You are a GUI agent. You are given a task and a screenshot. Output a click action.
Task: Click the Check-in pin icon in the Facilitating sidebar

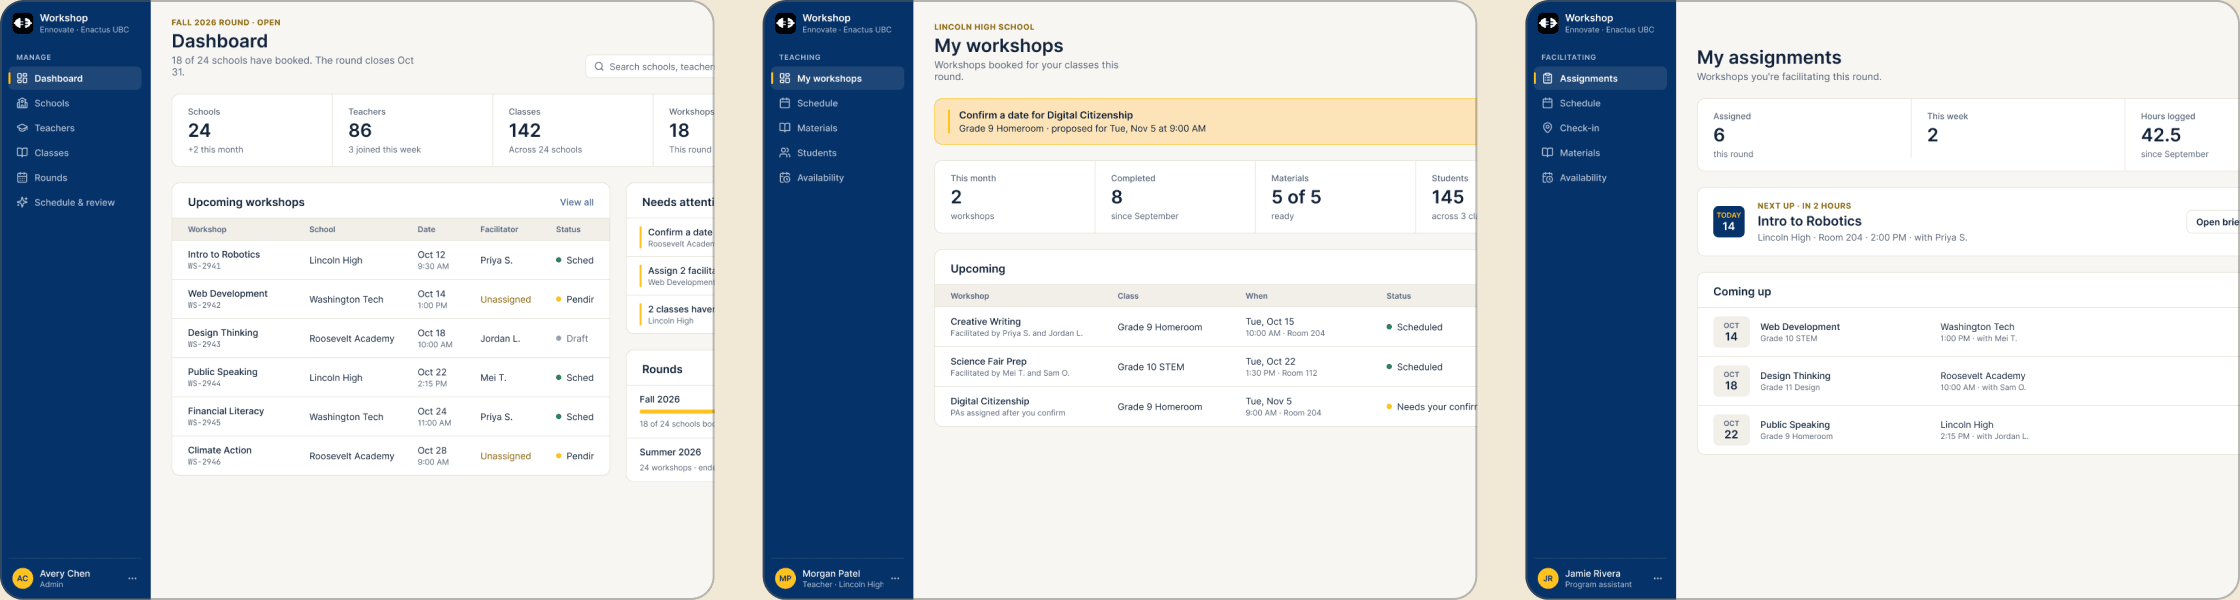click(1547, 128)
